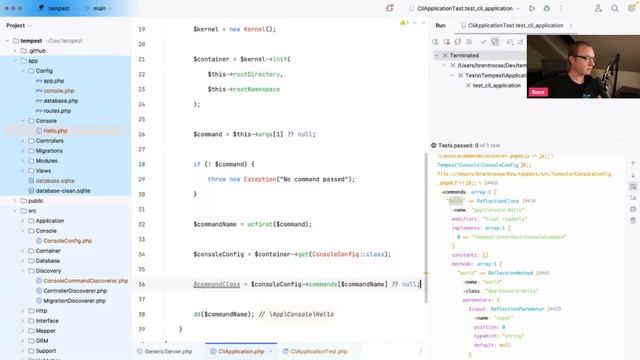Collapse the Config folder
The image size is (640, 360).
point(22,71)
